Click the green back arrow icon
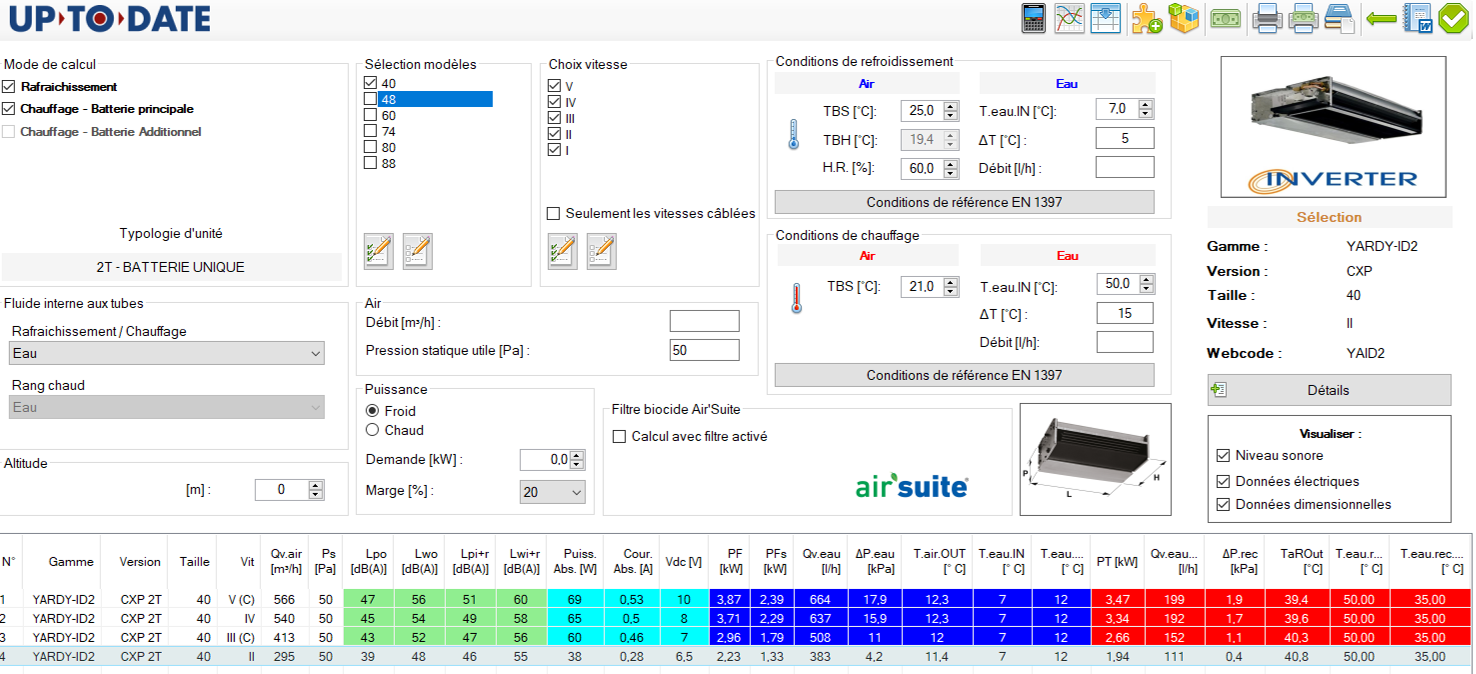Screen dimensions: 1476x674 1381,18
